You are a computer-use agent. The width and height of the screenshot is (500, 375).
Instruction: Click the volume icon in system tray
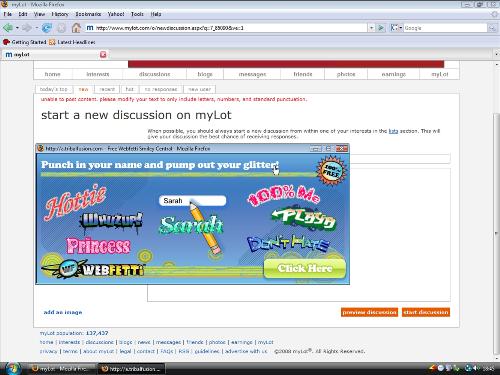point(475,368)
